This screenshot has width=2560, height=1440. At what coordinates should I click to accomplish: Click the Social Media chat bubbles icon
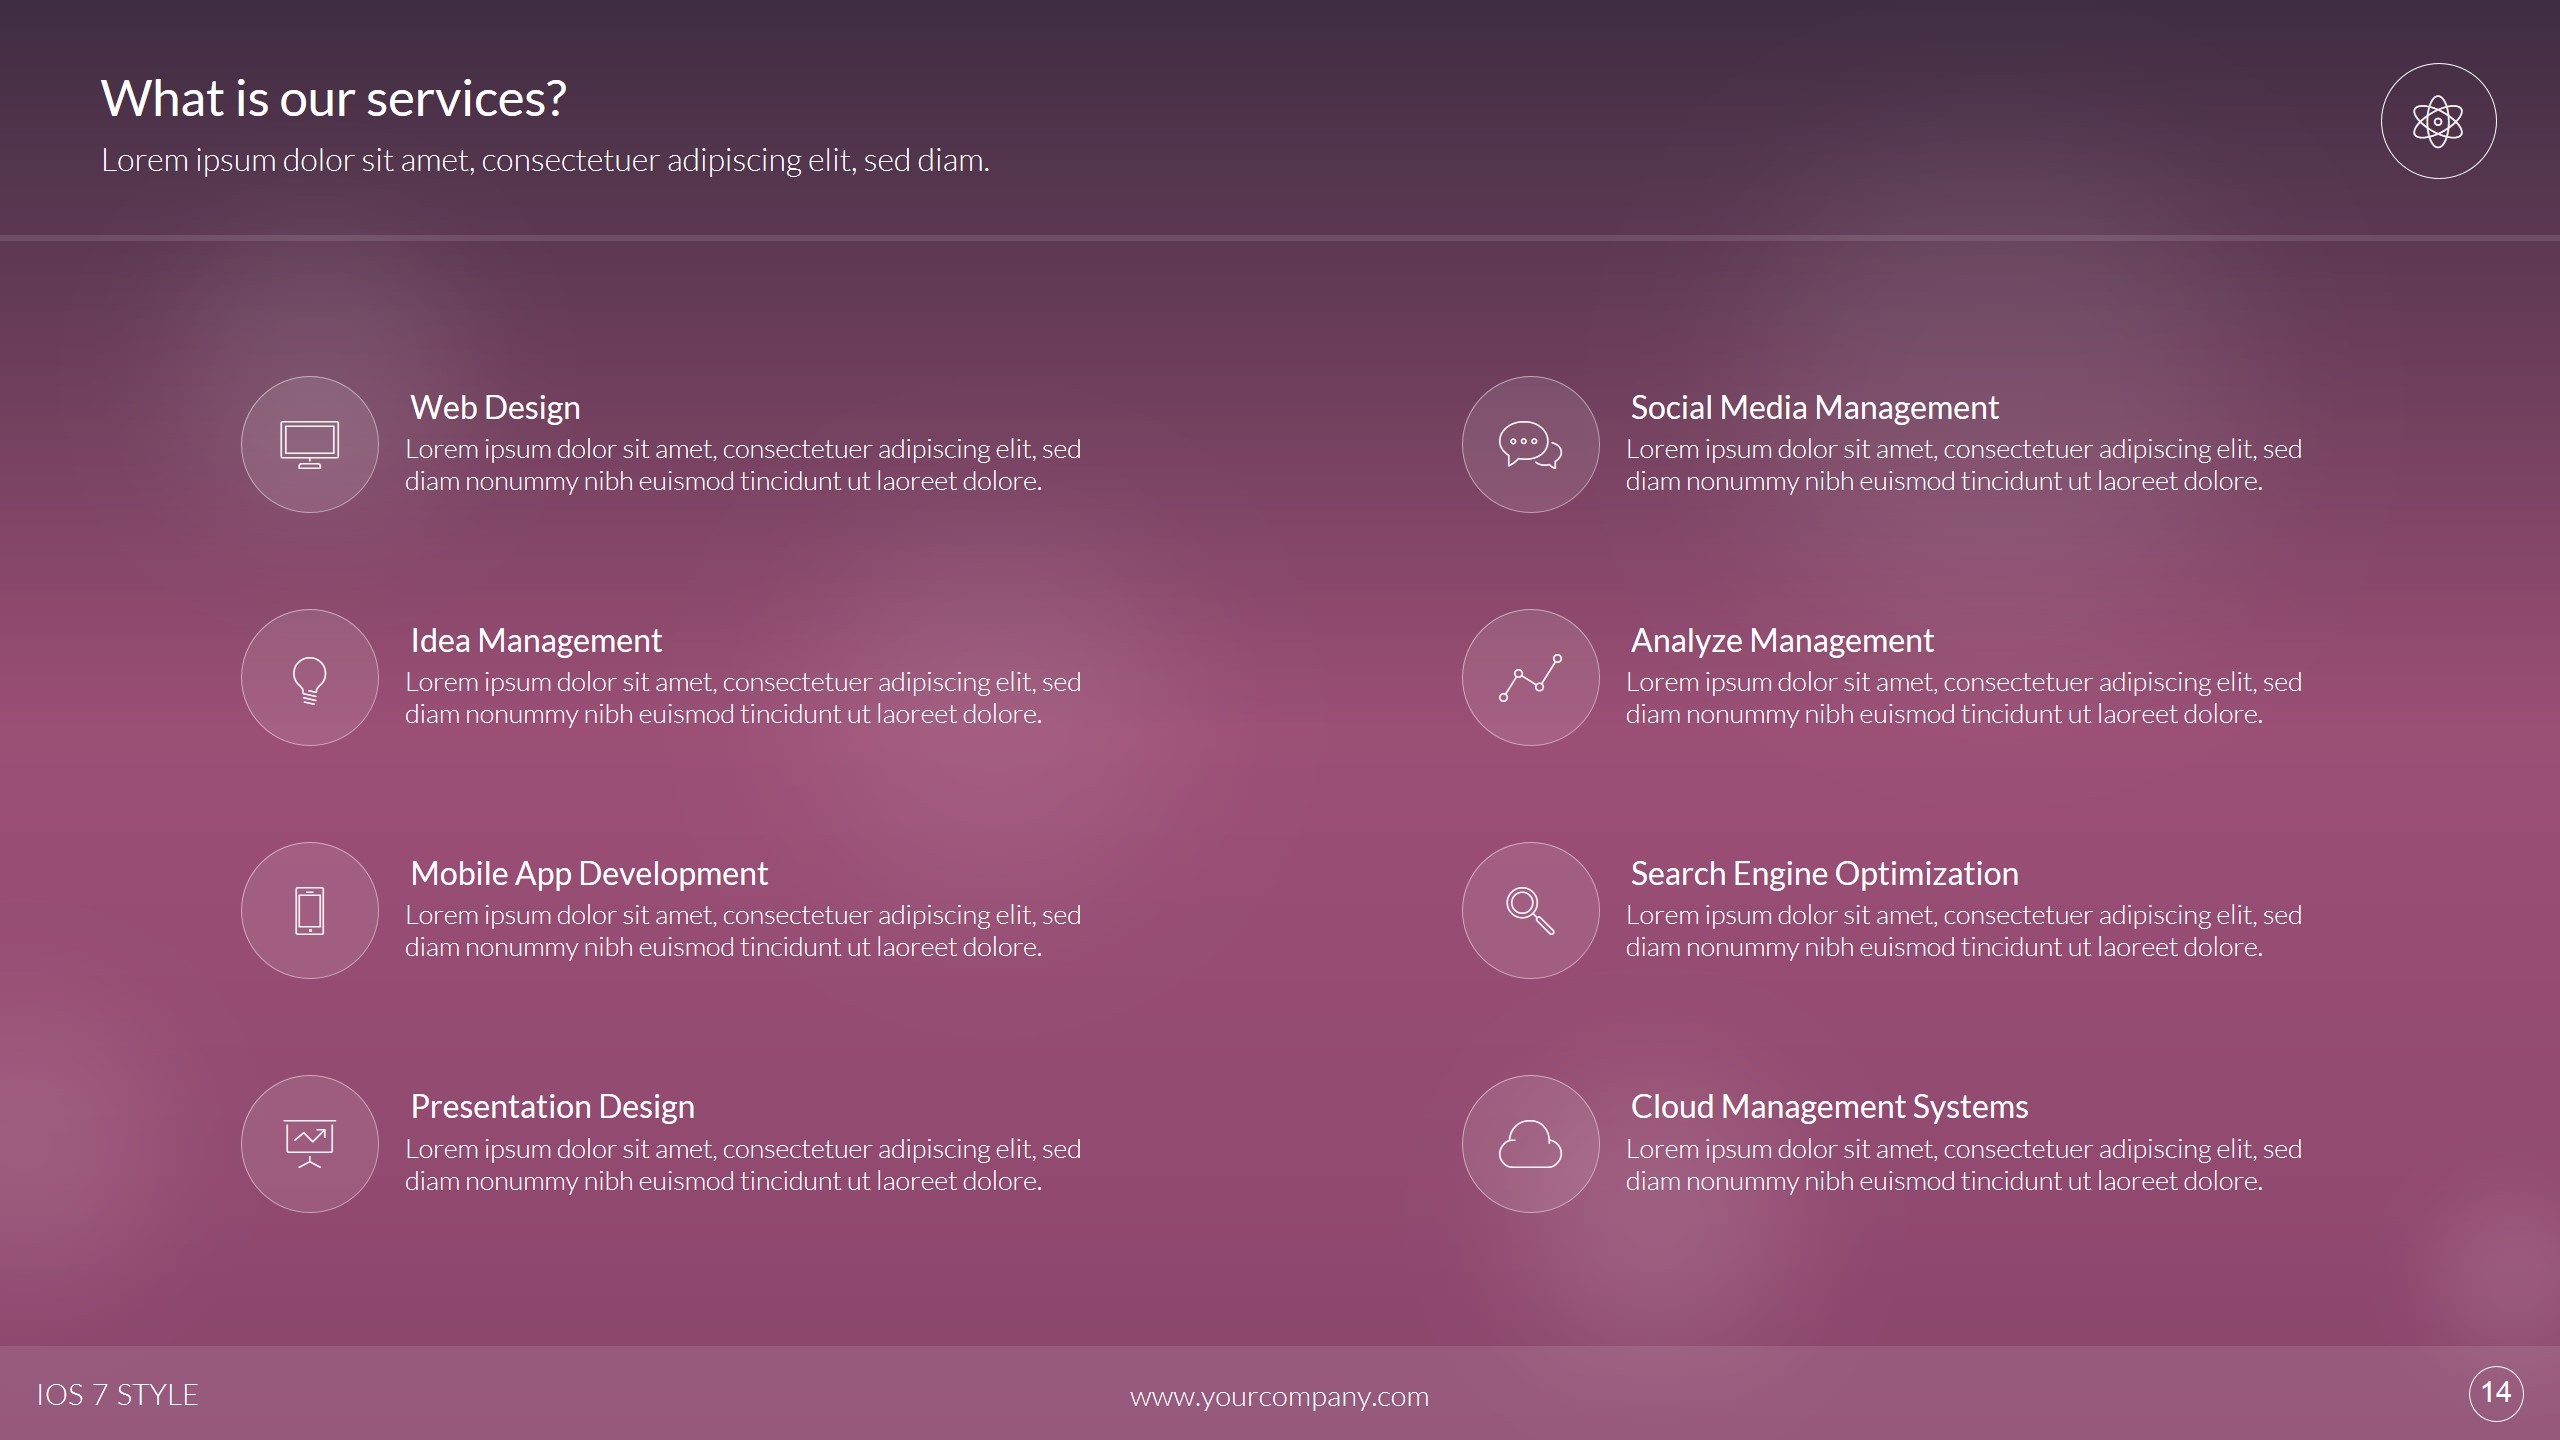(x=1530, y=445)
